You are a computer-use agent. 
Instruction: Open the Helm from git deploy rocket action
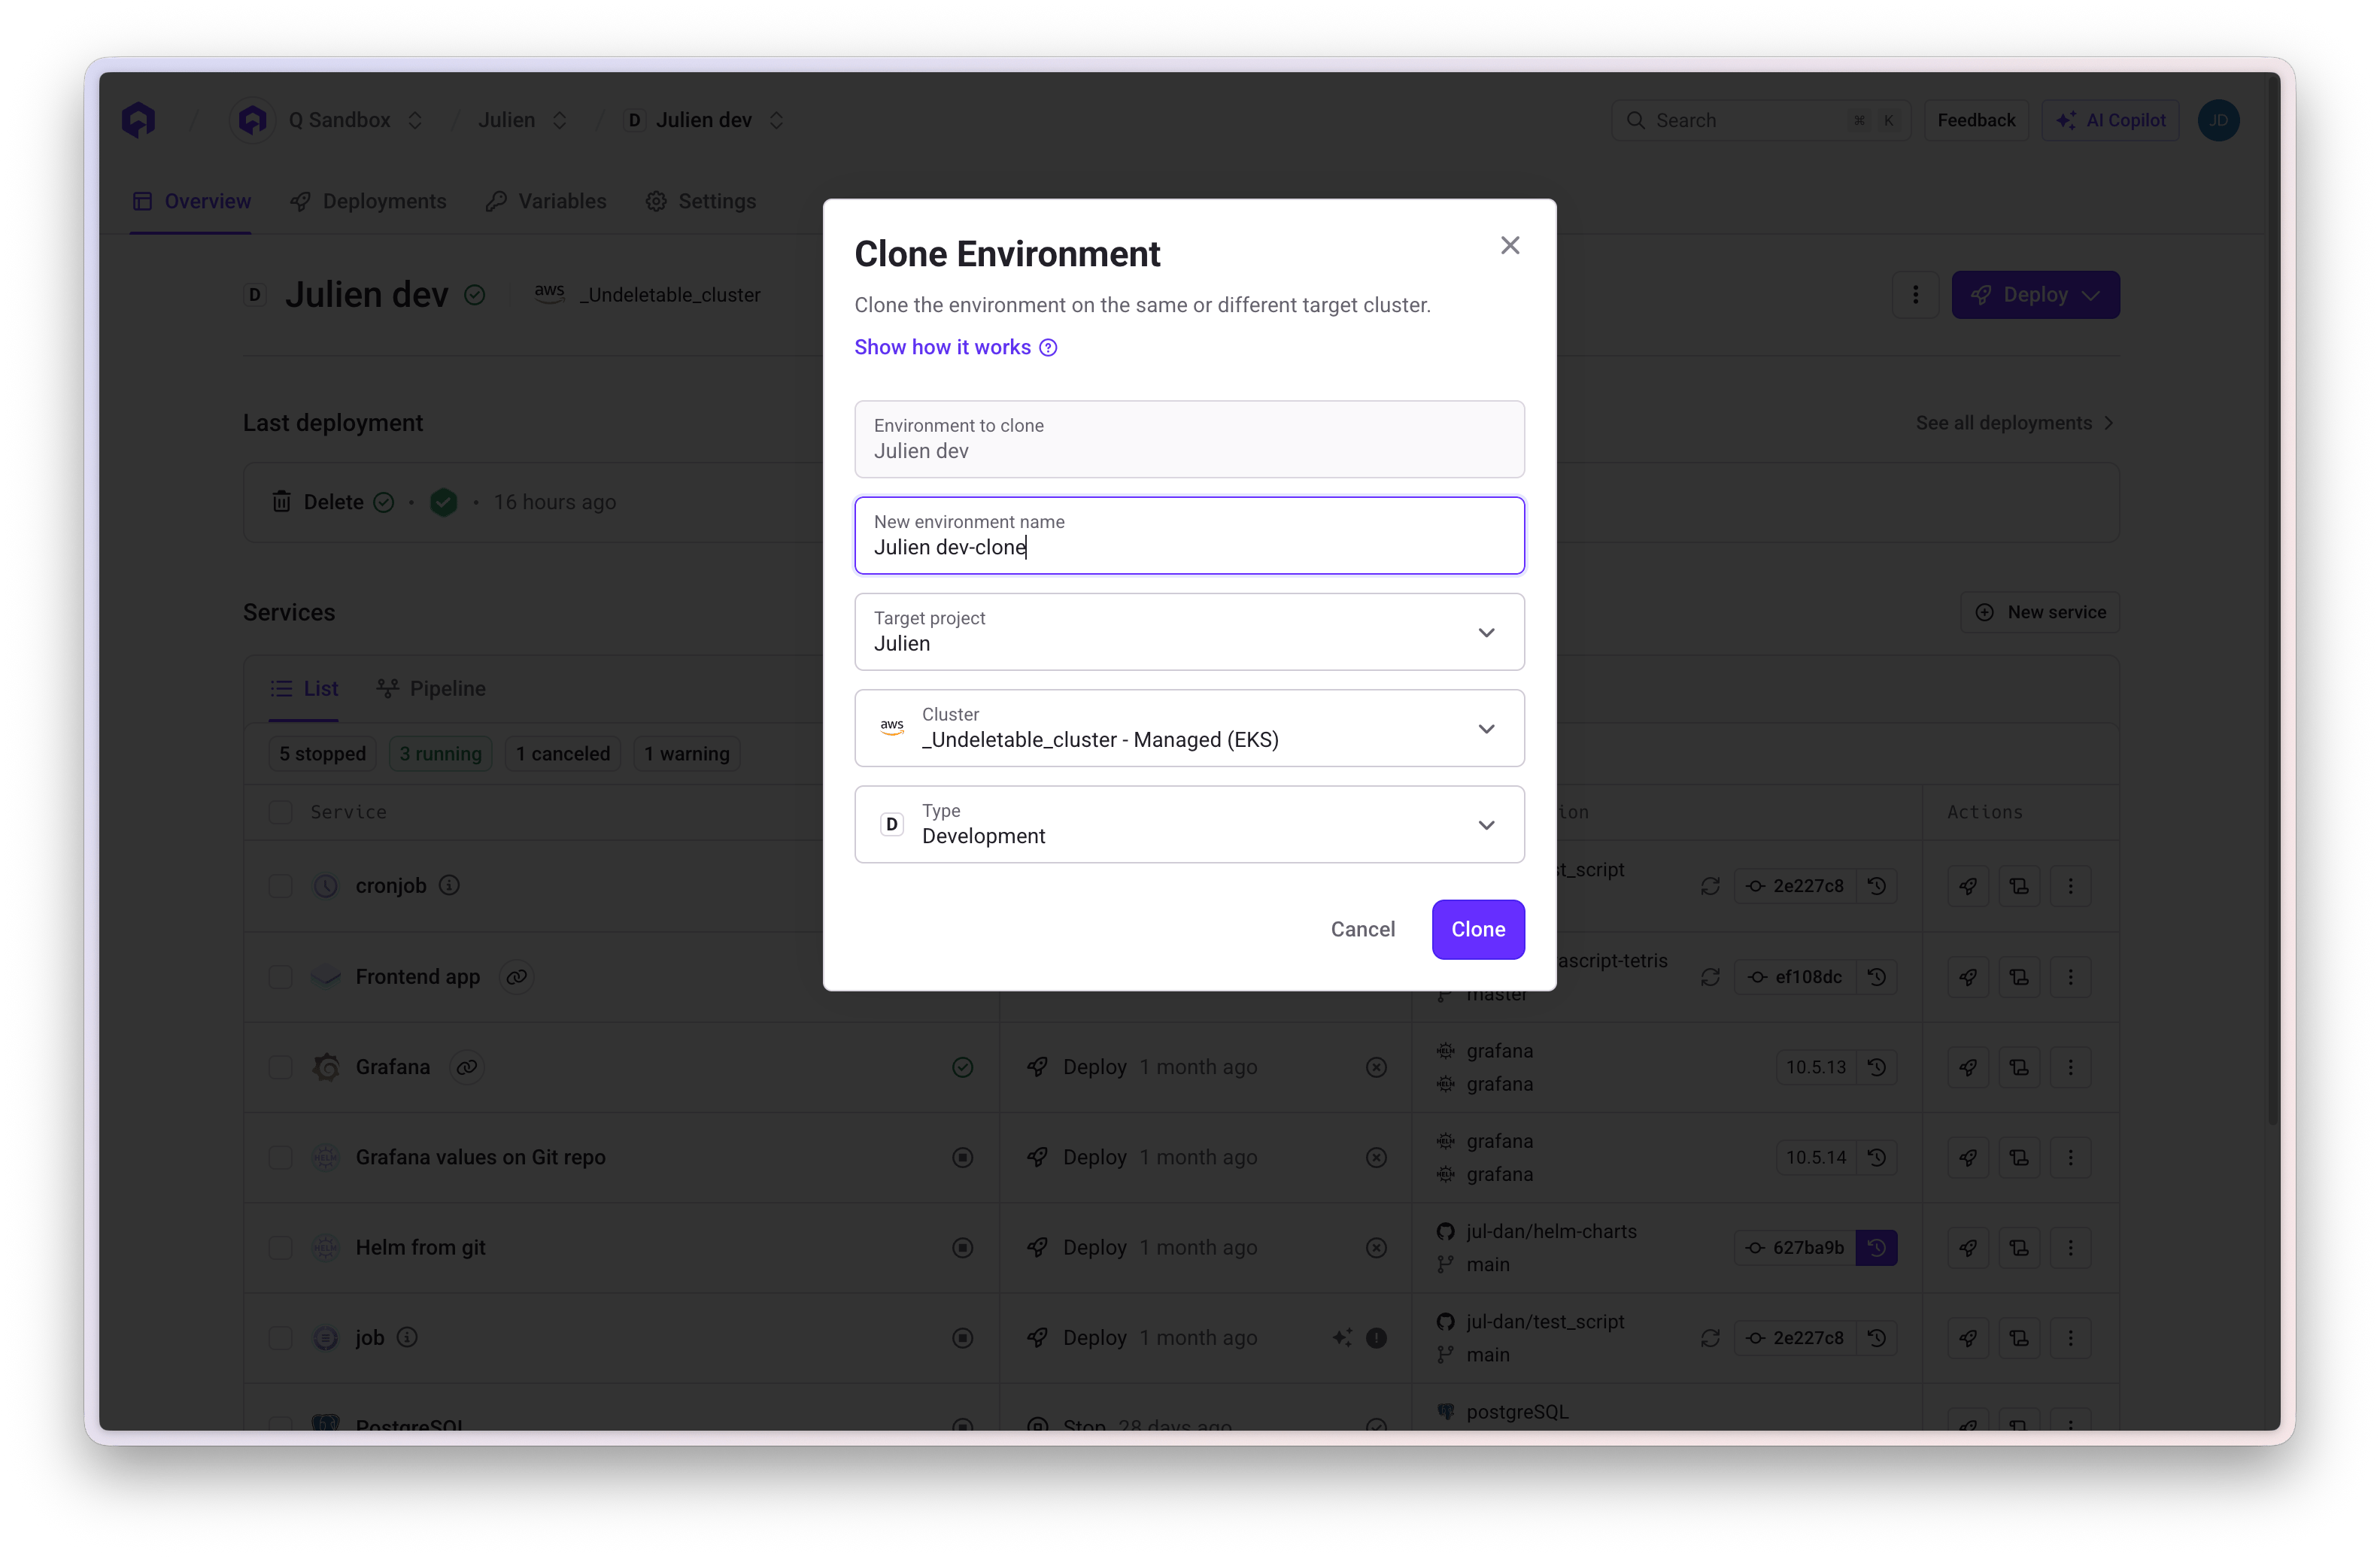pyautogui.click(x=1967, y=1247)
